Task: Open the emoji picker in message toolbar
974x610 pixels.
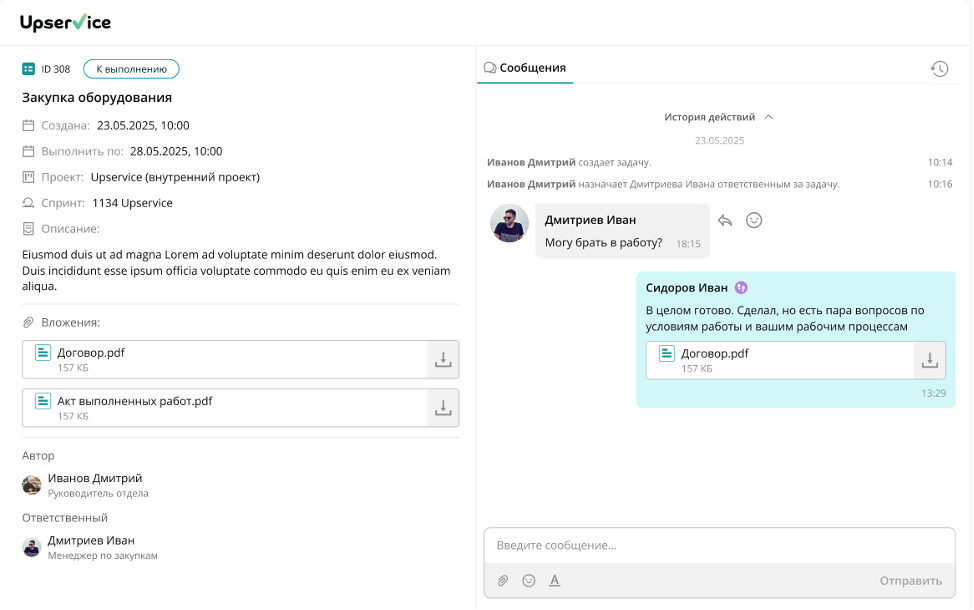Action: click(x=529, y=581)
